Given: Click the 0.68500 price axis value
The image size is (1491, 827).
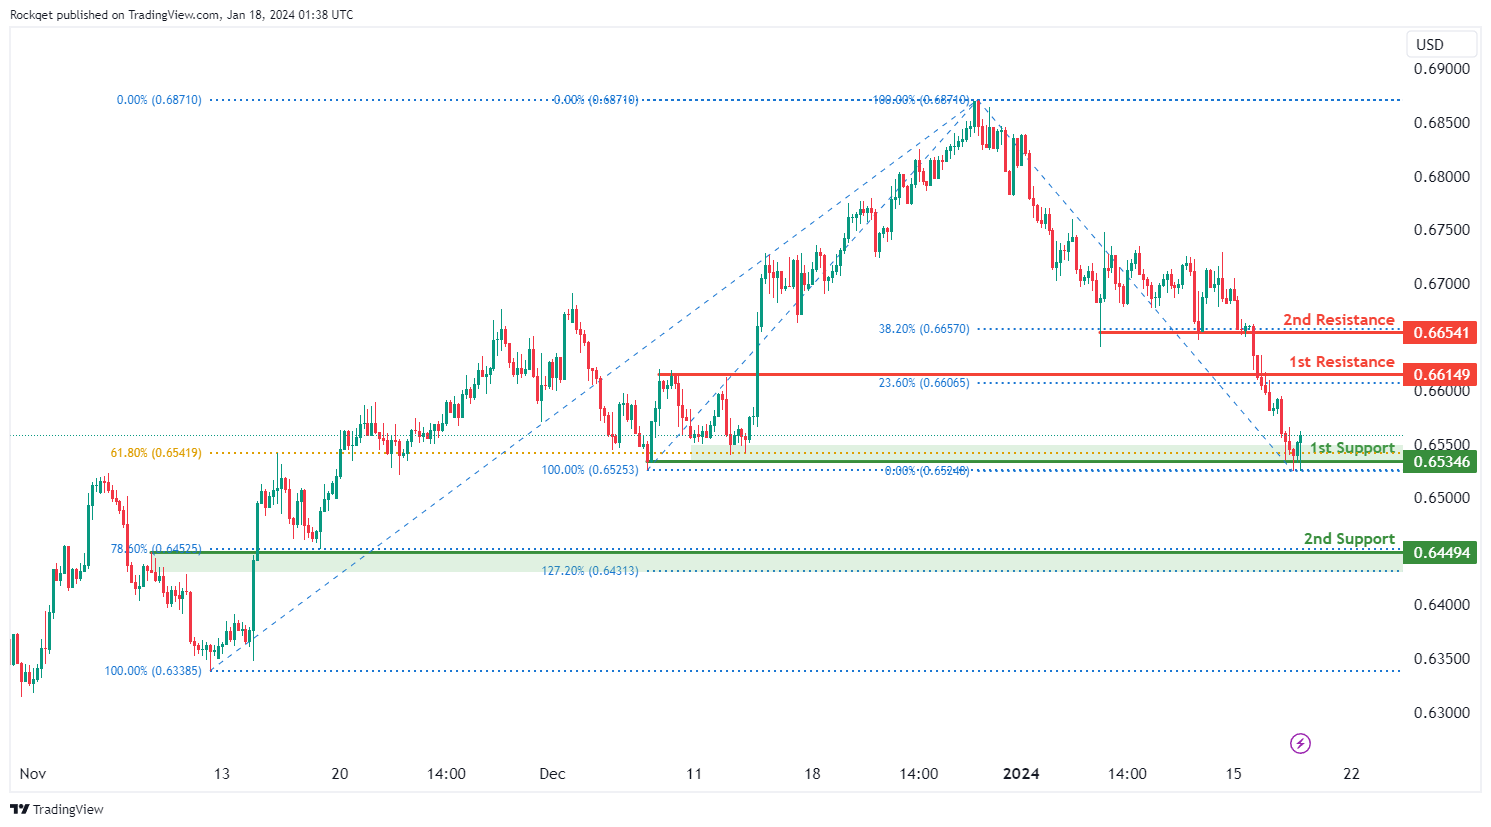Looking at the screenshot, I should pos(1441,123).
